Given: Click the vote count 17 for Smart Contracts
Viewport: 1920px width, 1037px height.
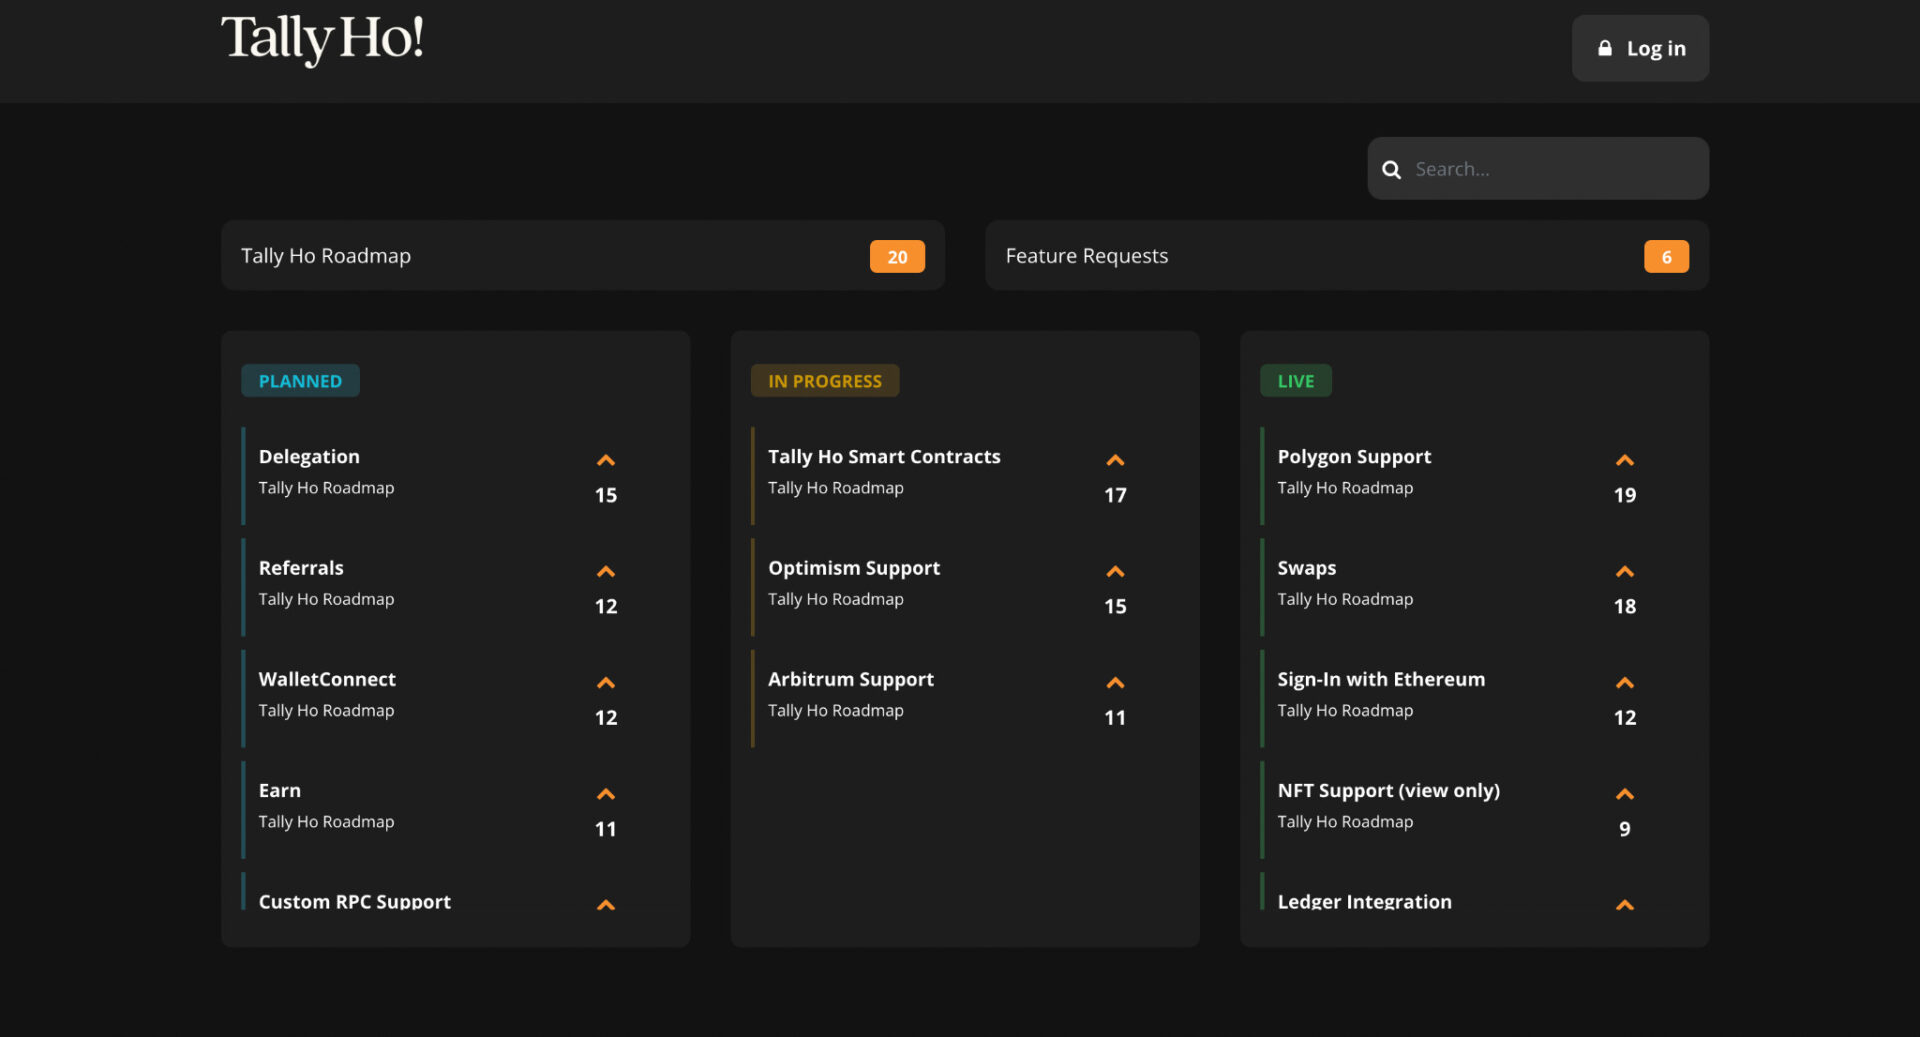Looking at the screenshot, I should coord(1115,495).
